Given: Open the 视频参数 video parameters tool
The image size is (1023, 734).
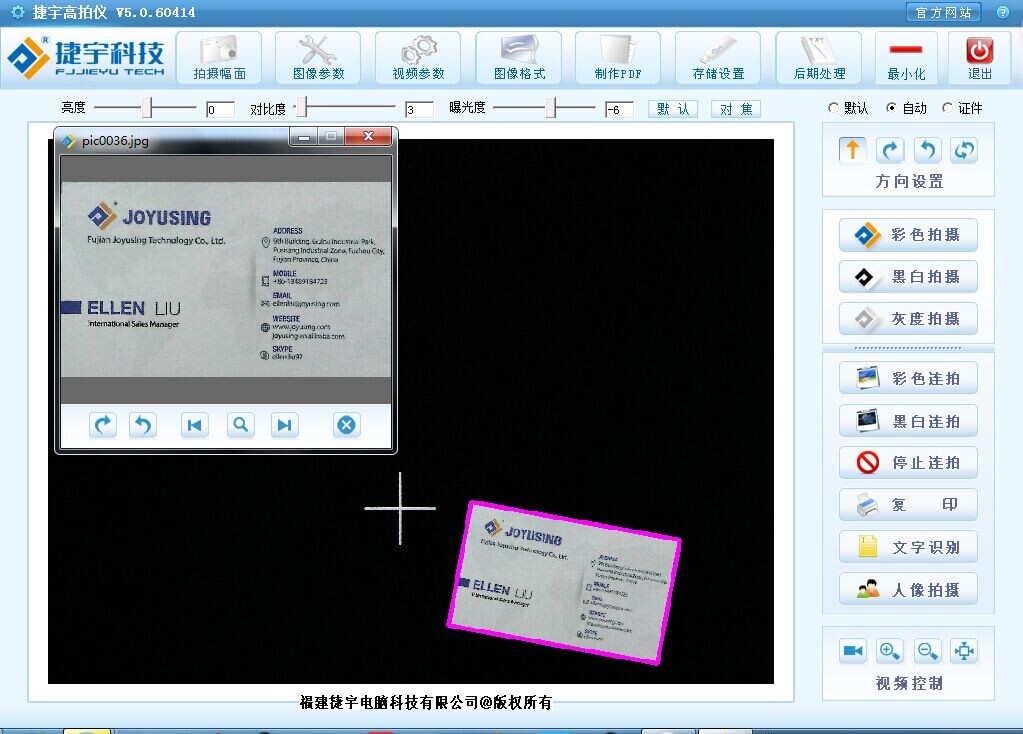Looking at the screenshot, I should (x=418, y=58).
